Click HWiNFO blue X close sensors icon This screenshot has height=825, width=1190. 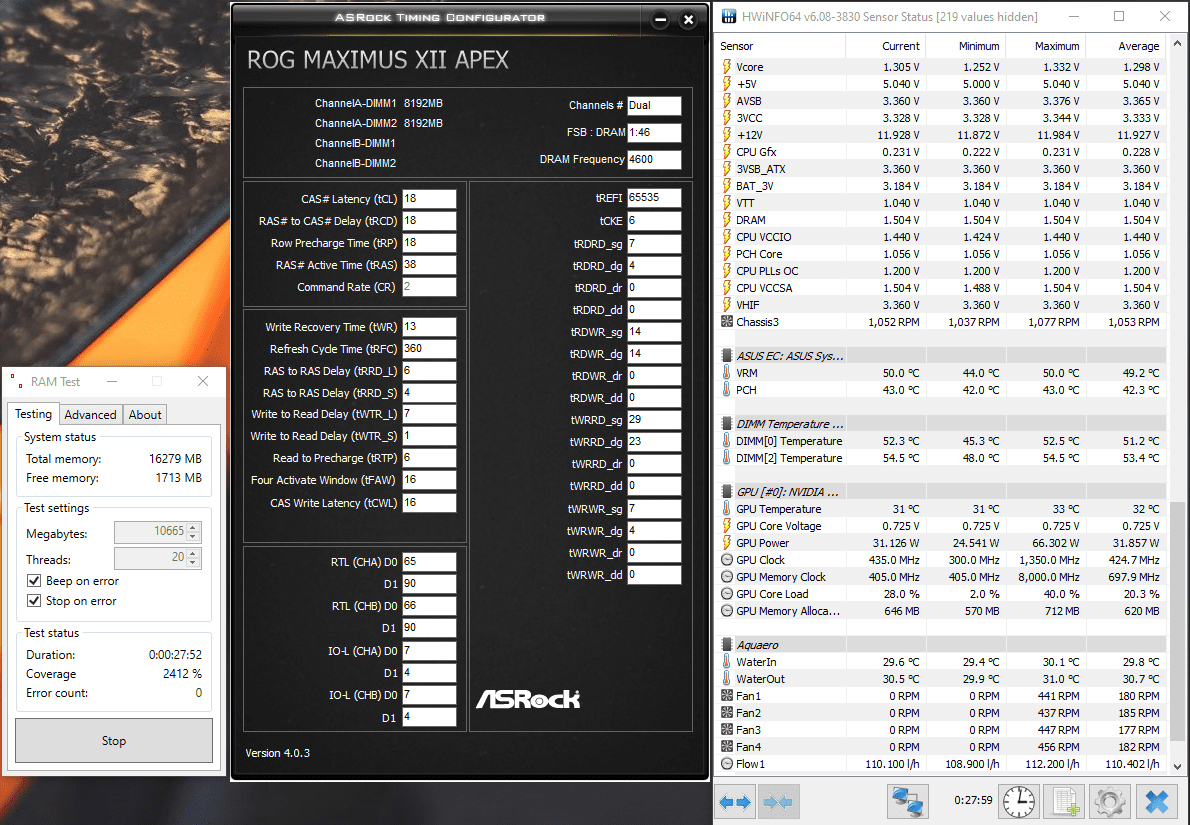(1157, 801)
